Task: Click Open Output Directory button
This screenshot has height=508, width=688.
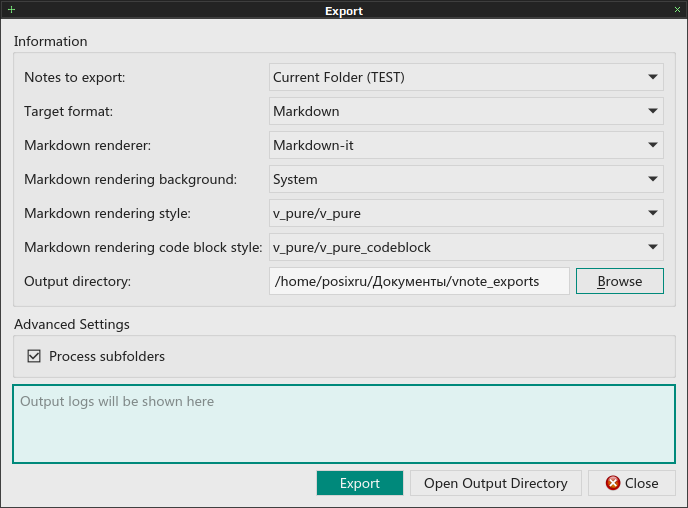Action: pyautogui.click(x=496, y=483)
